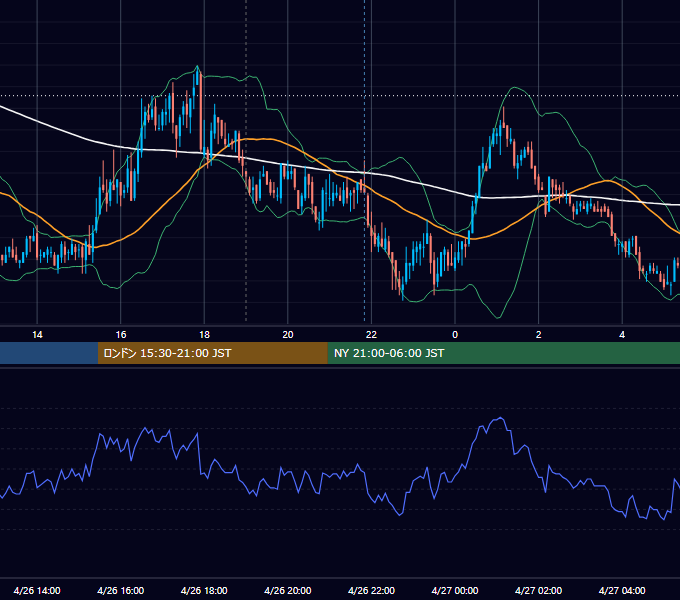The width and height of the screenshot is (680, 600).
Task: Click the ロンドン 15:30-21:00 JST session bar
Action: point(212,353)
